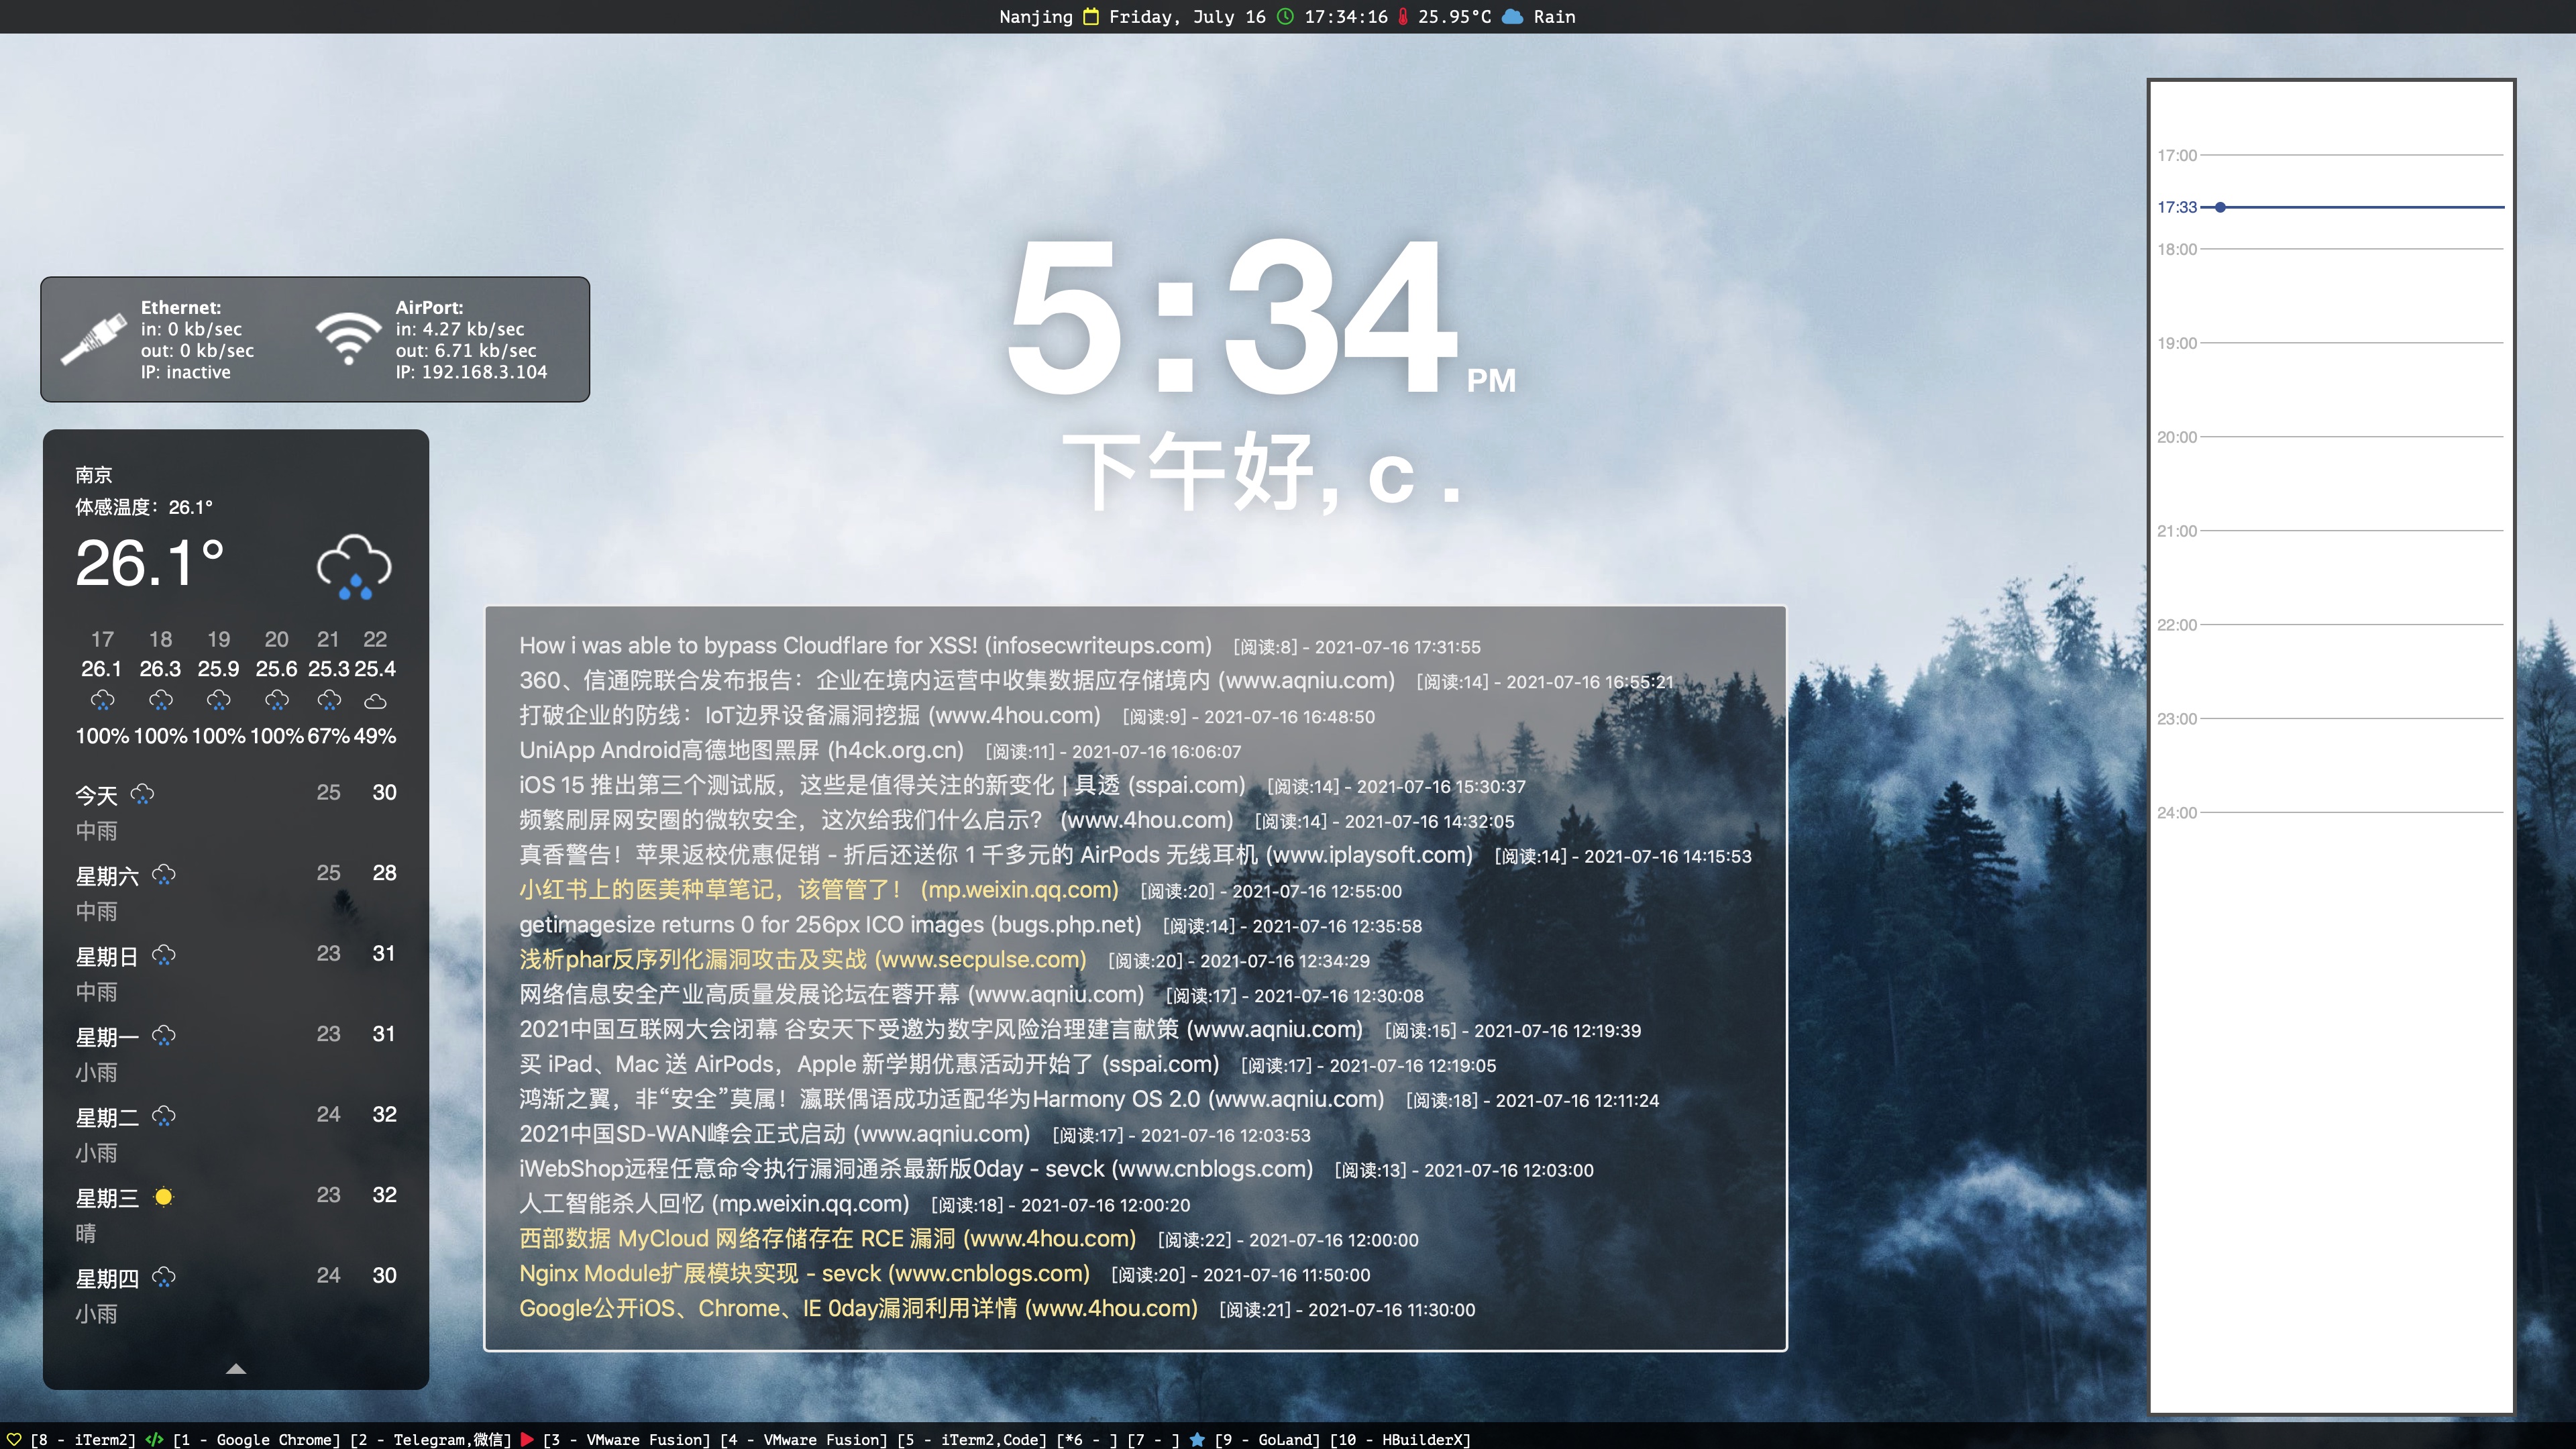
Task: Click the blue star icon in bottom bar
Action: click(1197, 1439)
